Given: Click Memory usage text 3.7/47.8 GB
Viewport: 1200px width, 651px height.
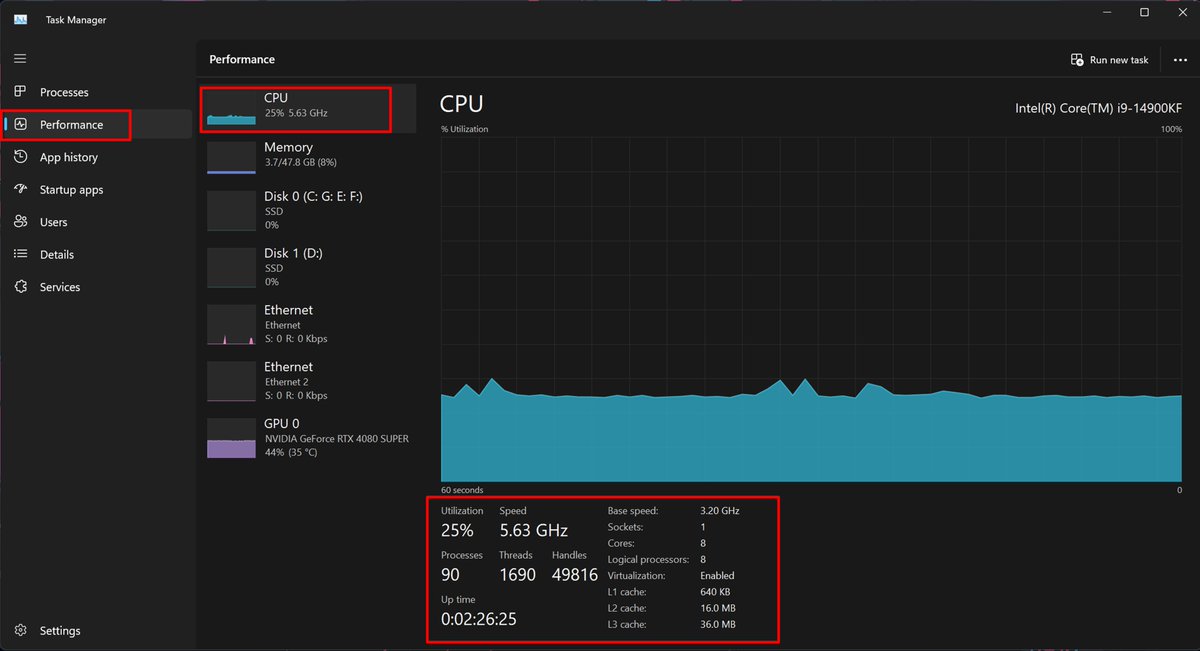Looking at the screenshot, I should click(x=300, y=162).
